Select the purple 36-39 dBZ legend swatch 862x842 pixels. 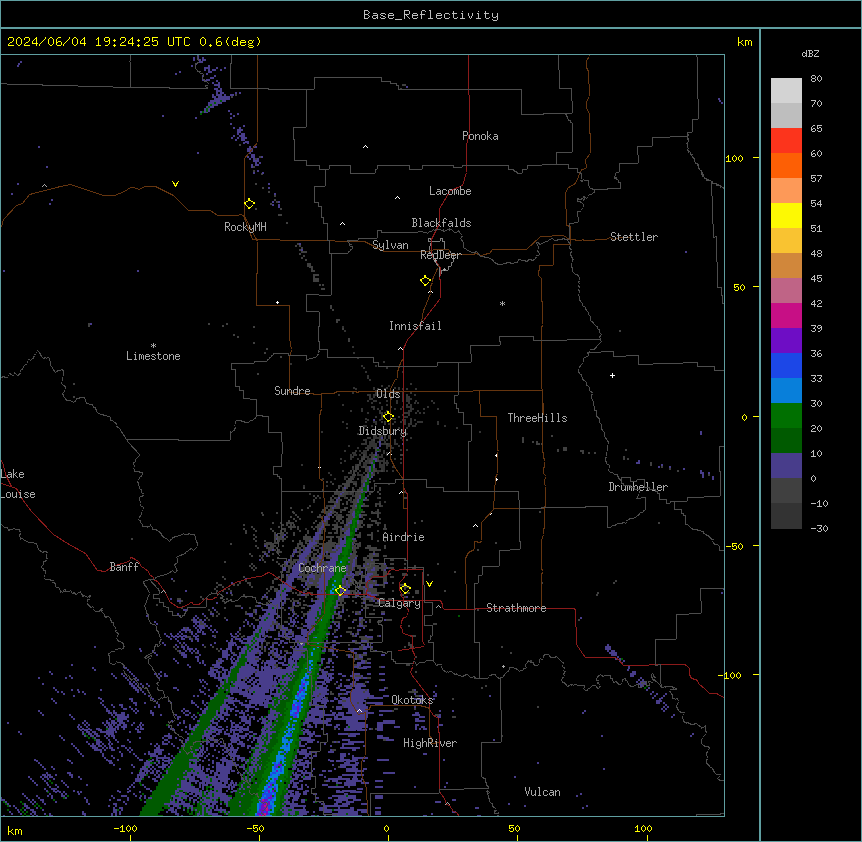786,341
